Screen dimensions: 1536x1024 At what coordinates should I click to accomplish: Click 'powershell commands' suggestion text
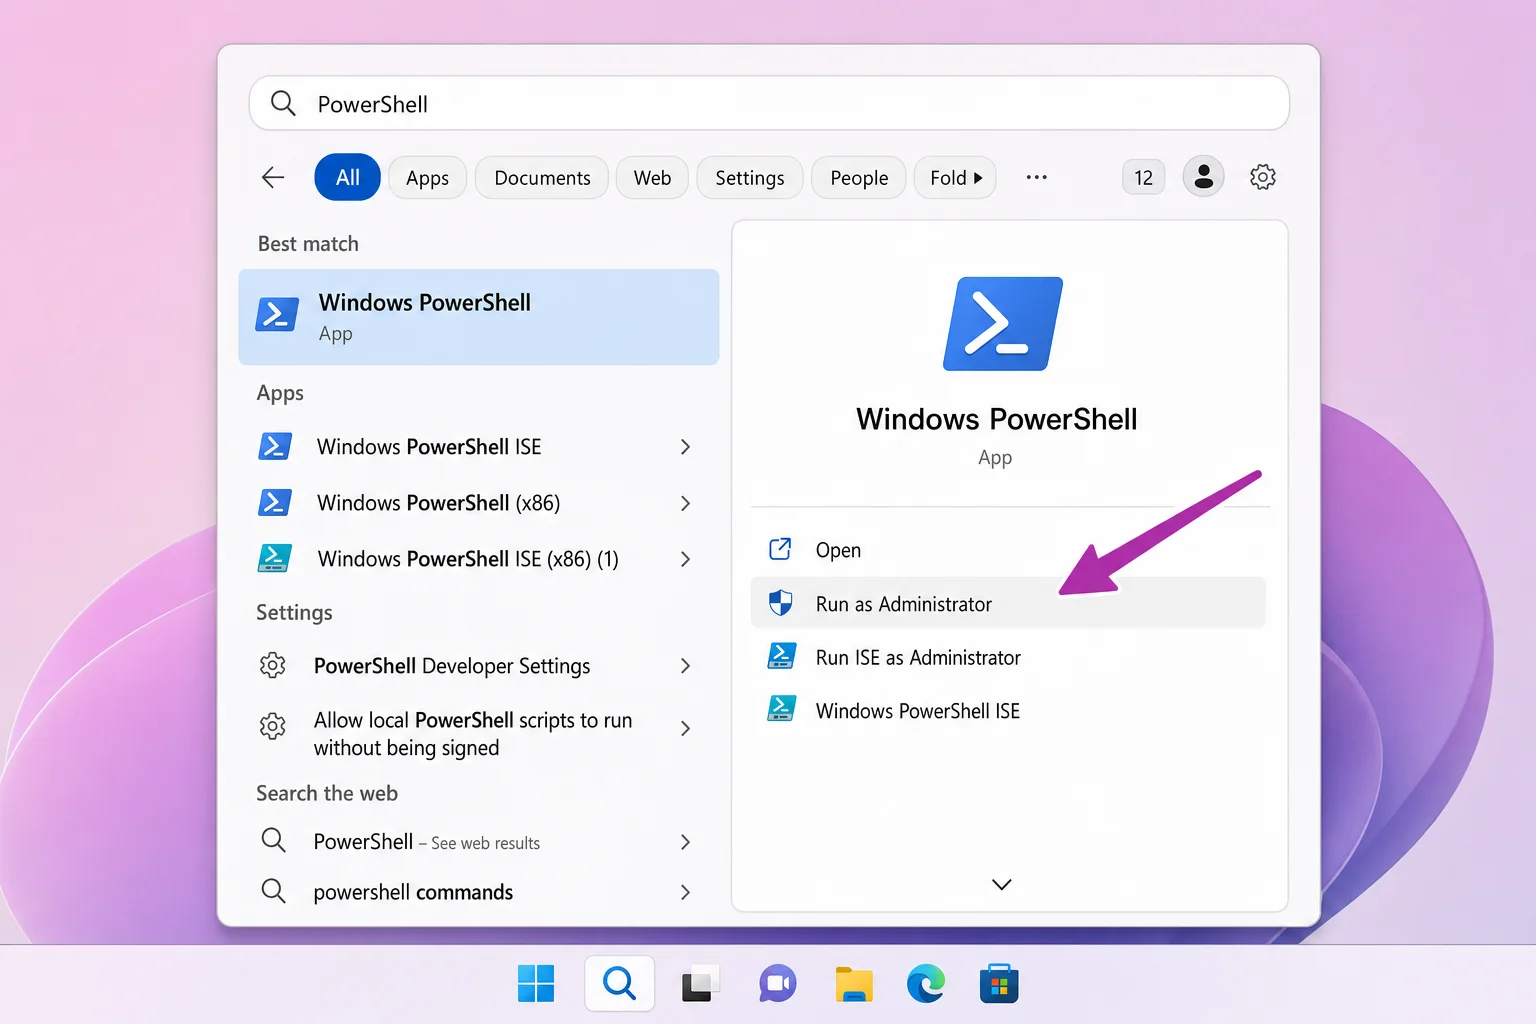(x=413, y=892)
